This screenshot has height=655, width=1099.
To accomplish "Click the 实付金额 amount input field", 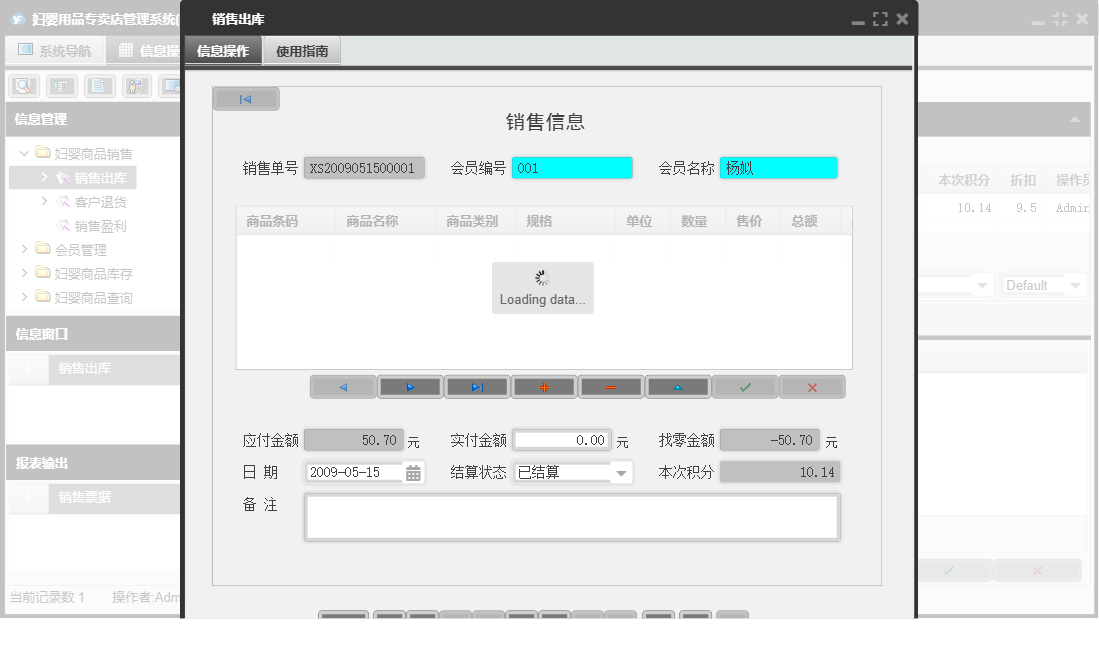I will coord(561,440).
